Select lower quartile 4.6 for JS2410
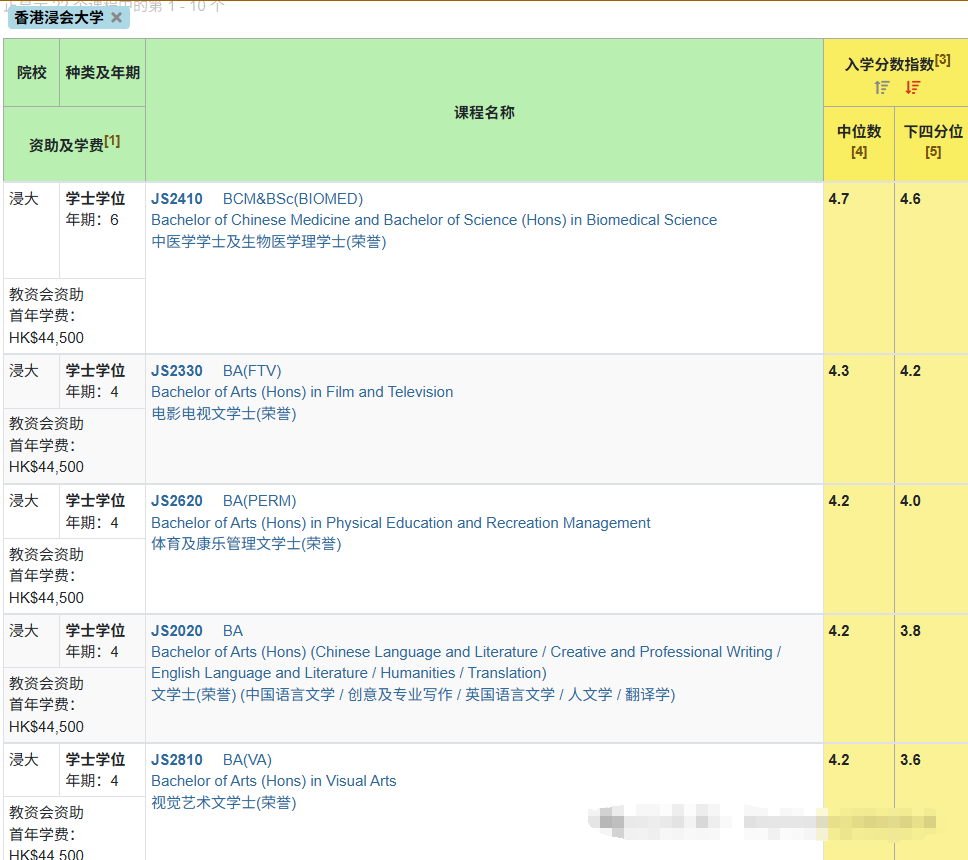Viewport: 968px width, 860px height. click(x=910, y=199)
